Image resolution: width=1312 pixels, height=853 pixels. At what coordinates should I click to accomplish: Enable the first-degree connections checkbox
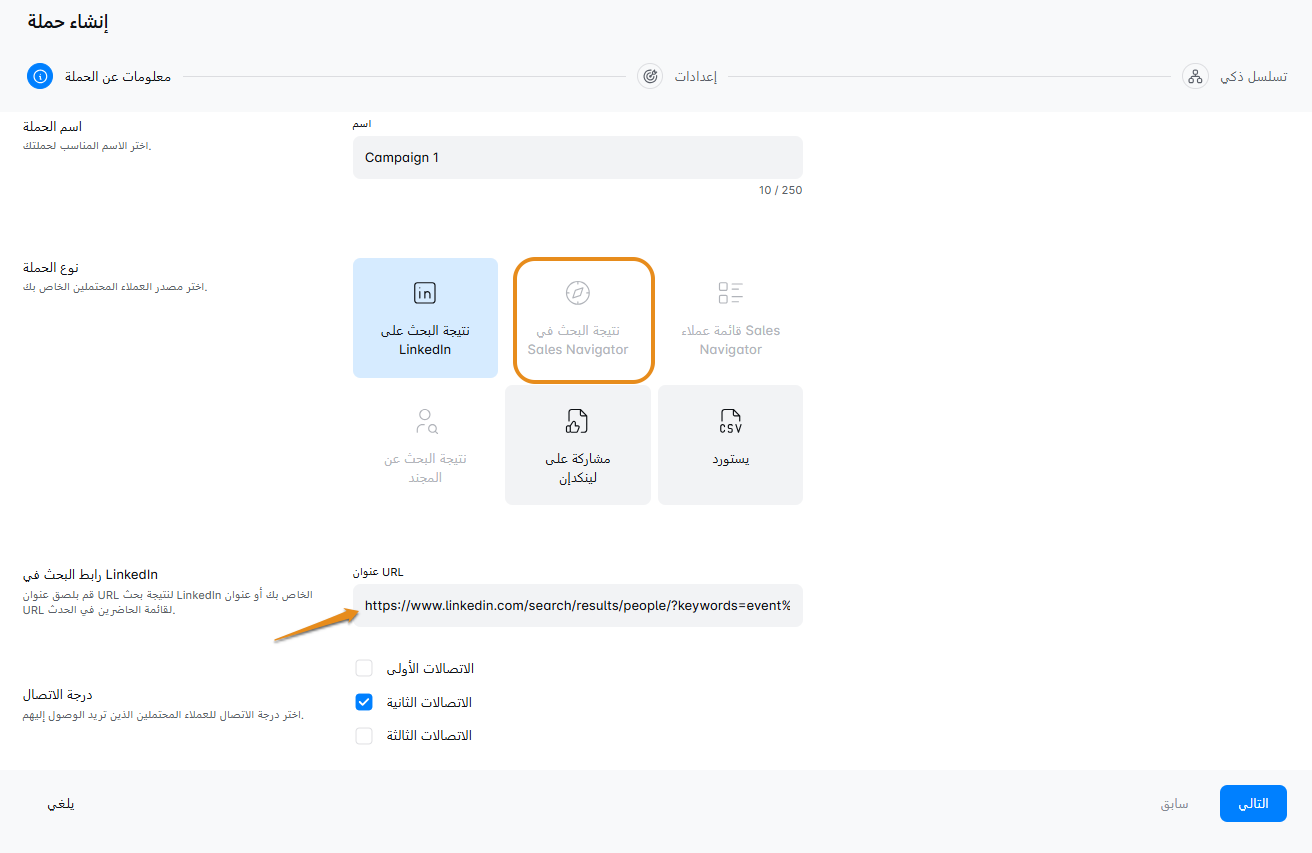tap(364, 668)
